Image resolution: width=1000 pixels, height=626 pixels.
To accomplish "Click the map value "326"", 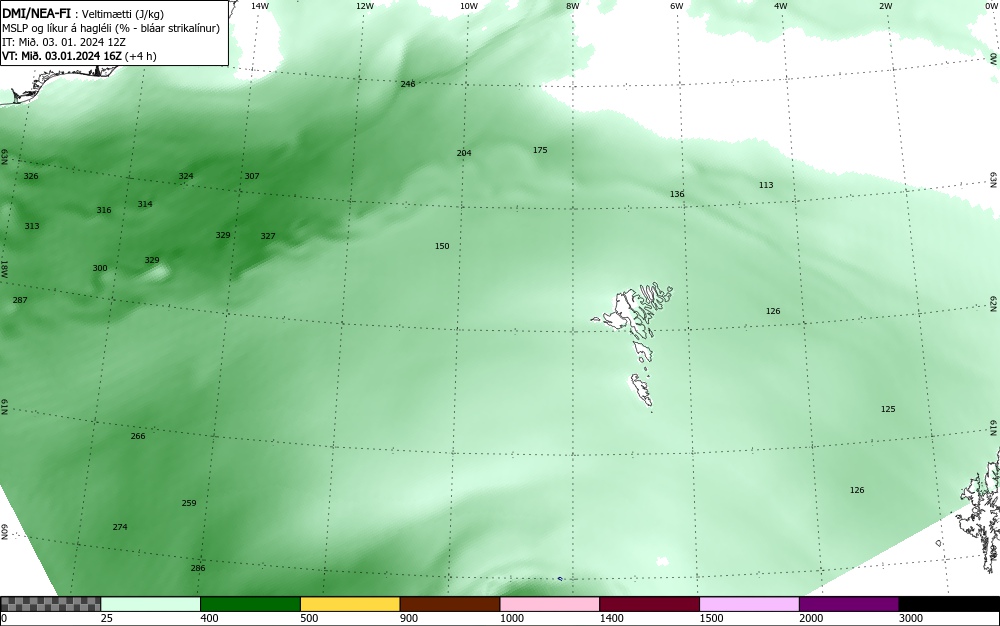I will point(31,176).
